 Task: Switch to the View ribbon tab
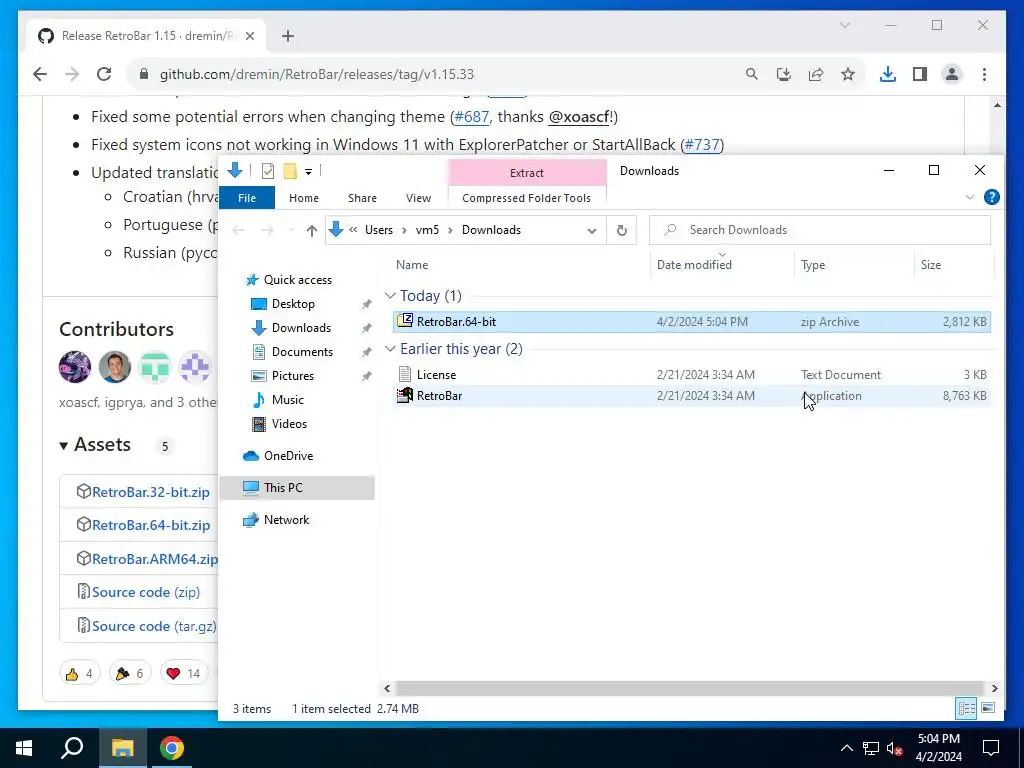coord(418,198)
